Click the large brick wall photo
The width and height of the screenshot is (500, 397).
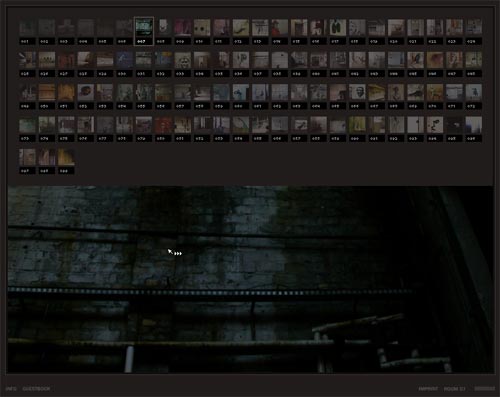[x=250, y=279]
